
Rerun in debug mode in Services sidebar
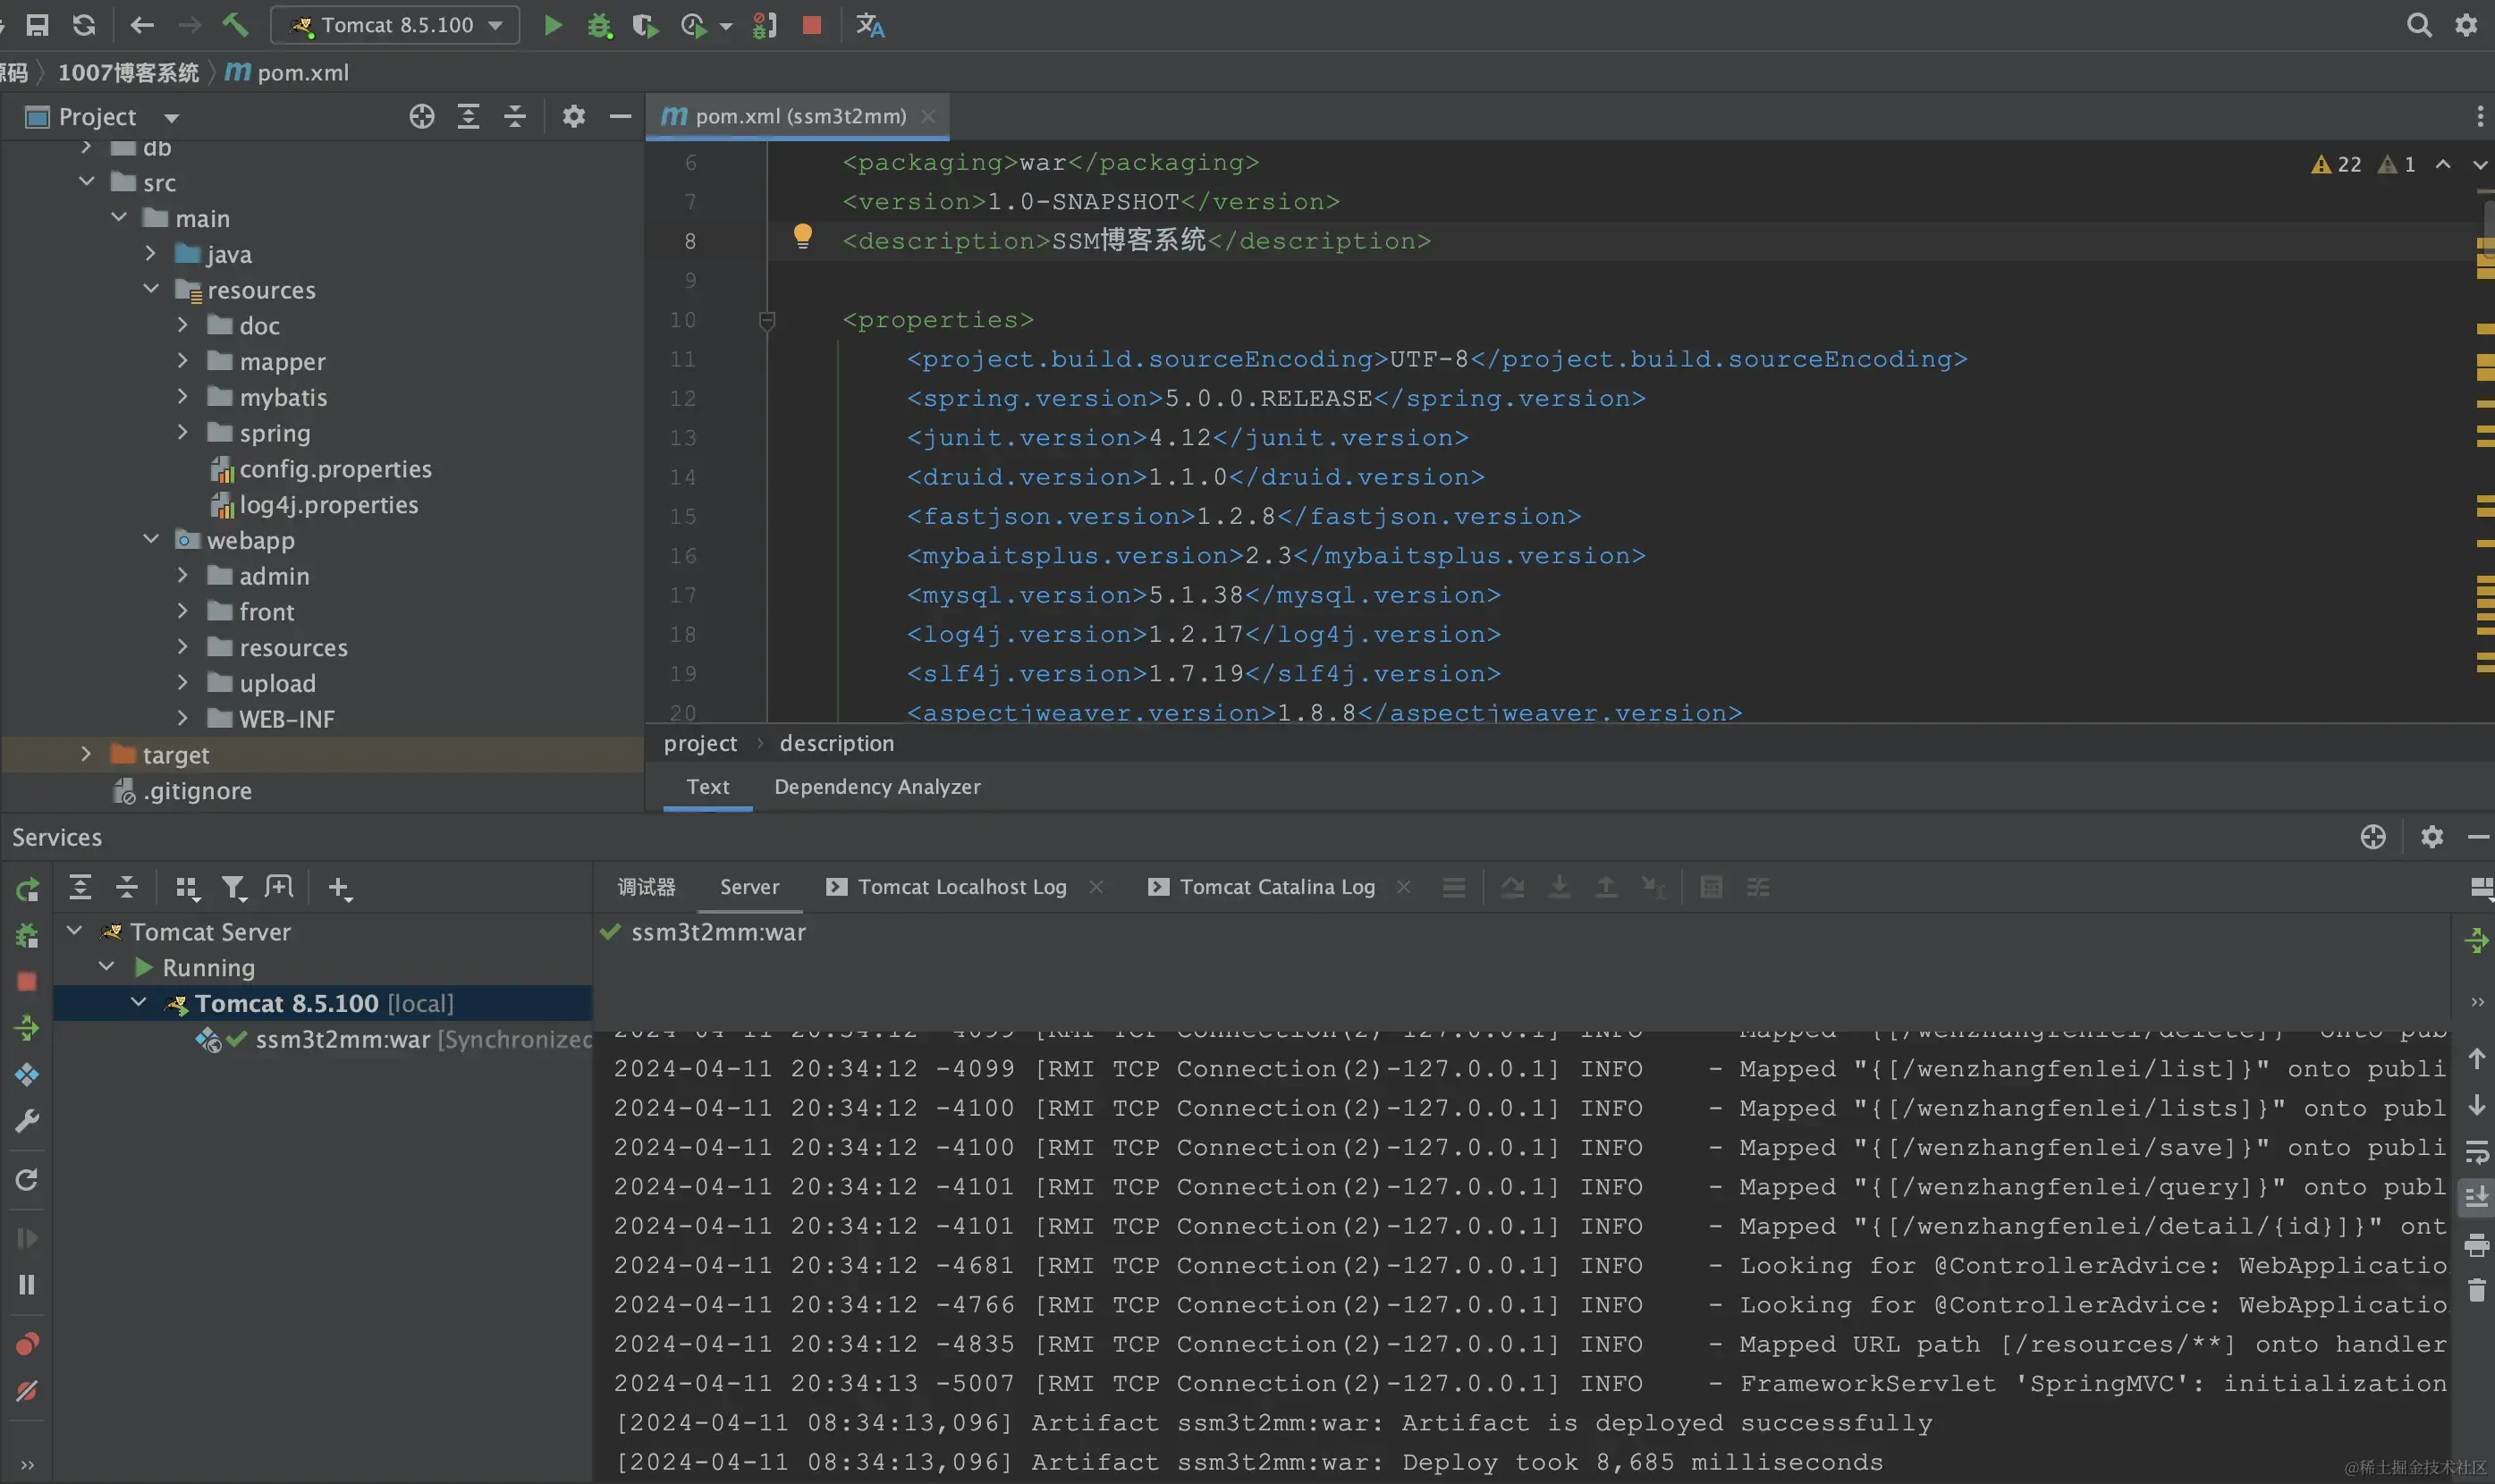27,935
